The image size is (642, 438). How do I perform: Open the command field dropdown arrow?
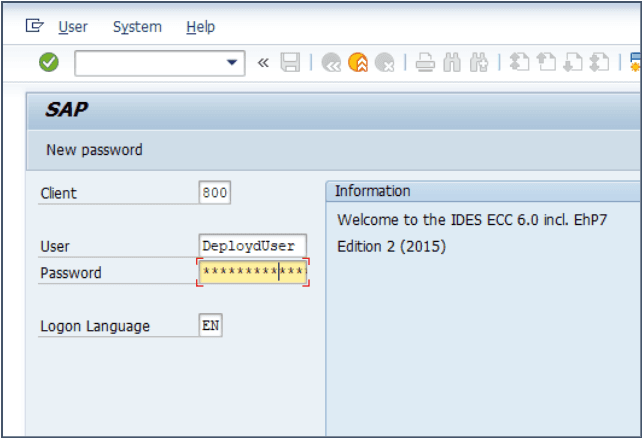coord(232,63)
